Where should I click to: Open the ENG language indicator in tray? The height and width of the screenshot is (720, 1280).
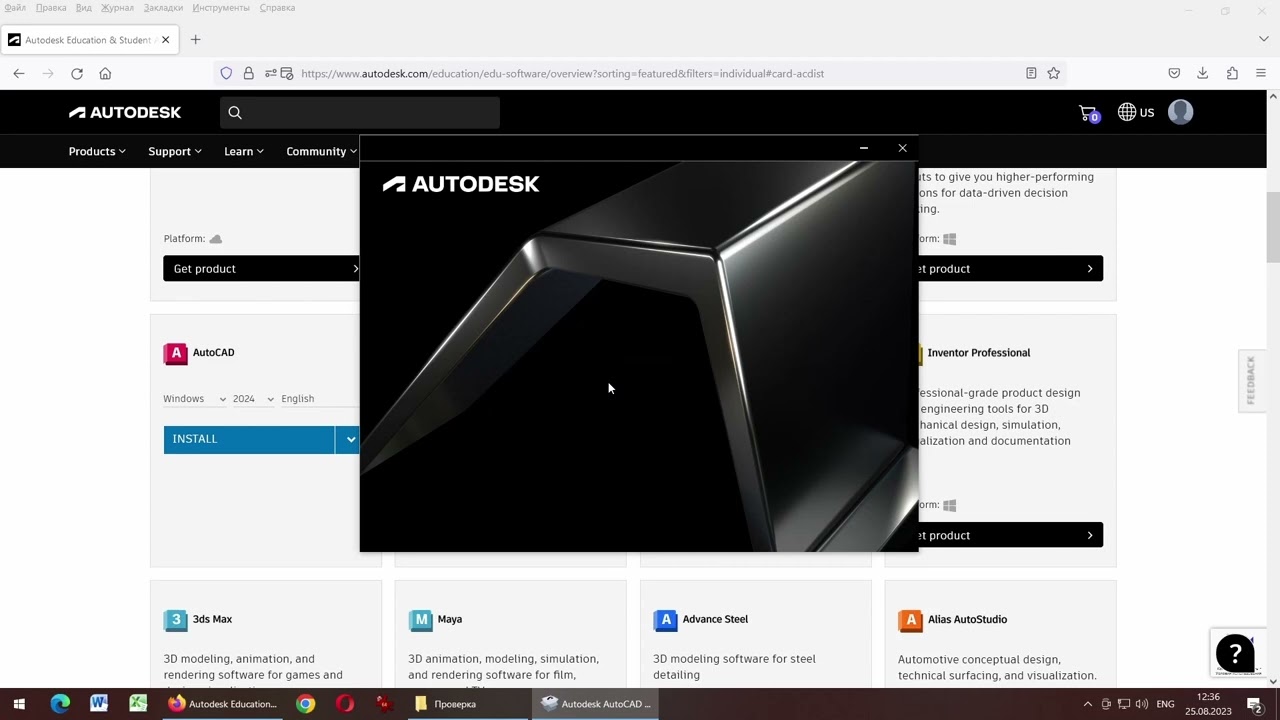pos(1165,704)
